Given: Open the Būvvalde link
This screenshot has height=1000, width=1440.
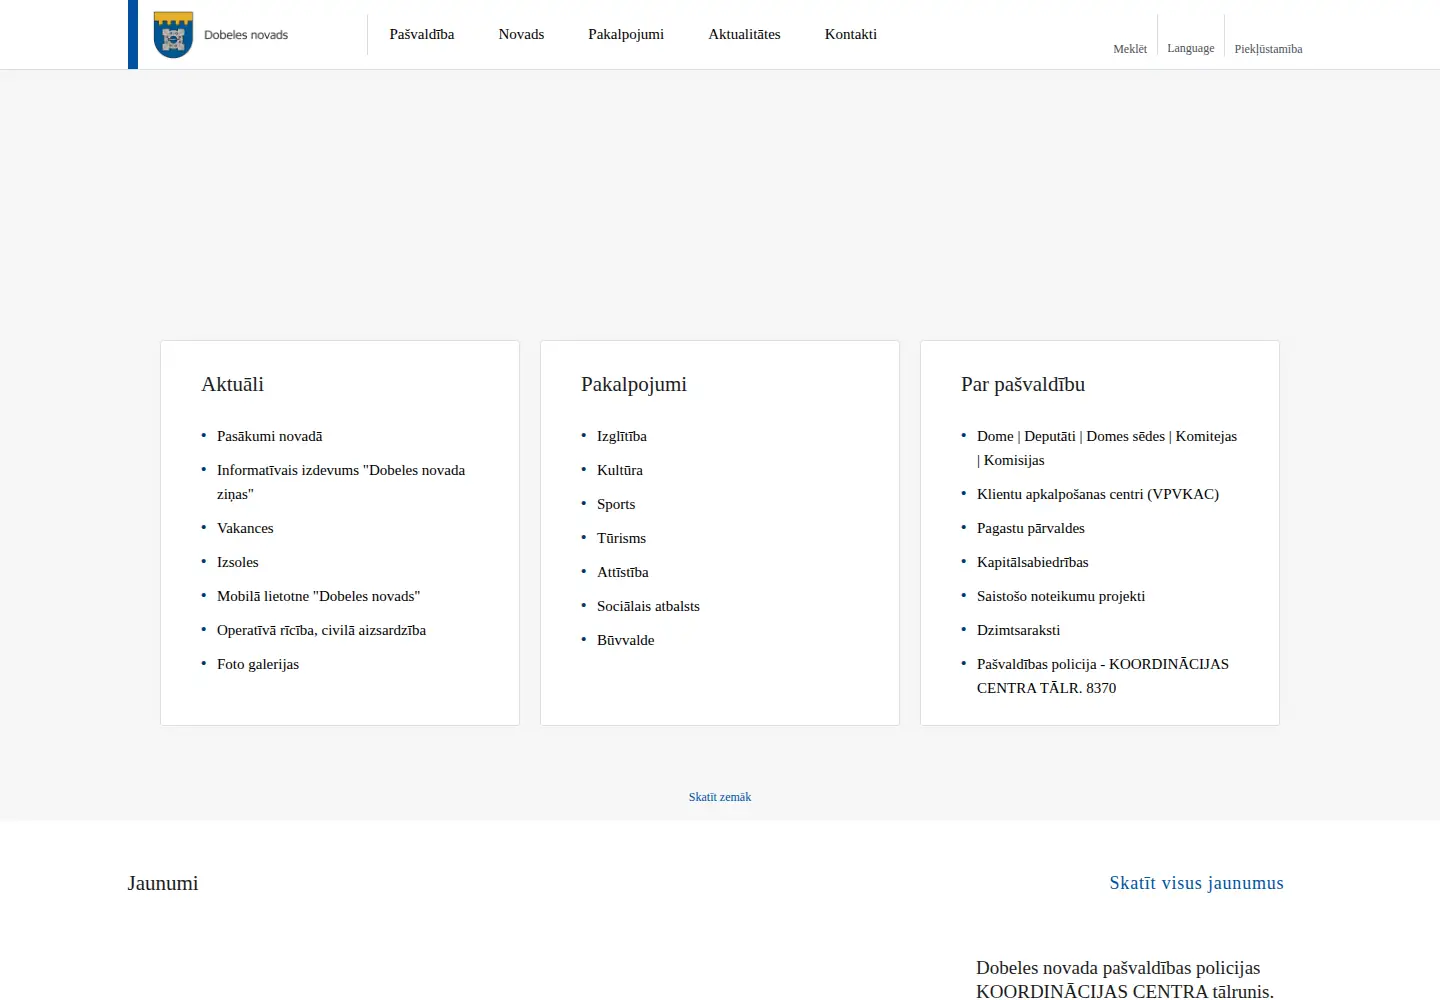Looking at the screenshot, I should [626, 640].
